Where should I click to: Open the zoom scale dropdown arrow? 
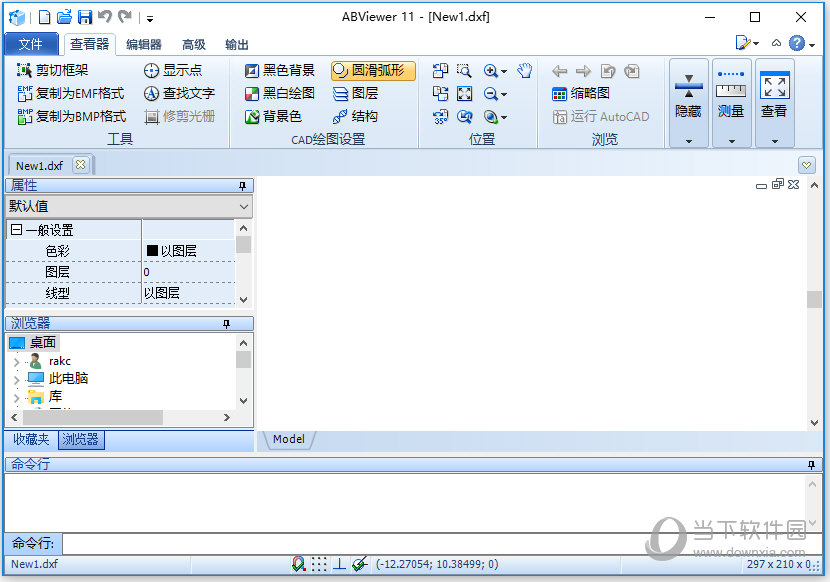[503, 118]
